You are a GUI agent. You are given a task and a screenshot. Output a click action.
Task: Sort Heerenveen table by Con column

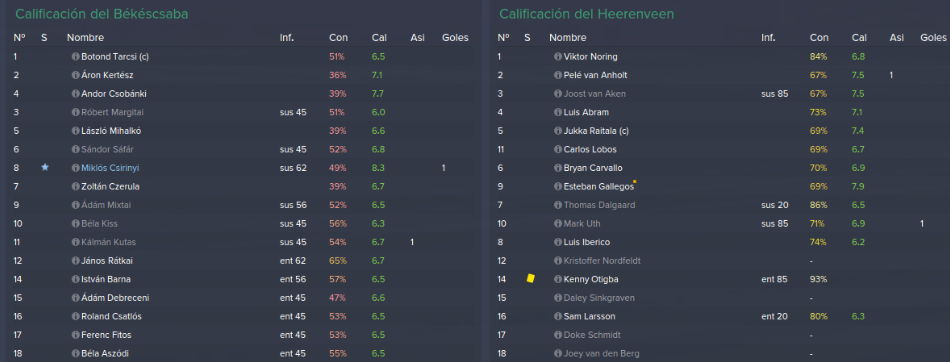[x=819, y=38]
